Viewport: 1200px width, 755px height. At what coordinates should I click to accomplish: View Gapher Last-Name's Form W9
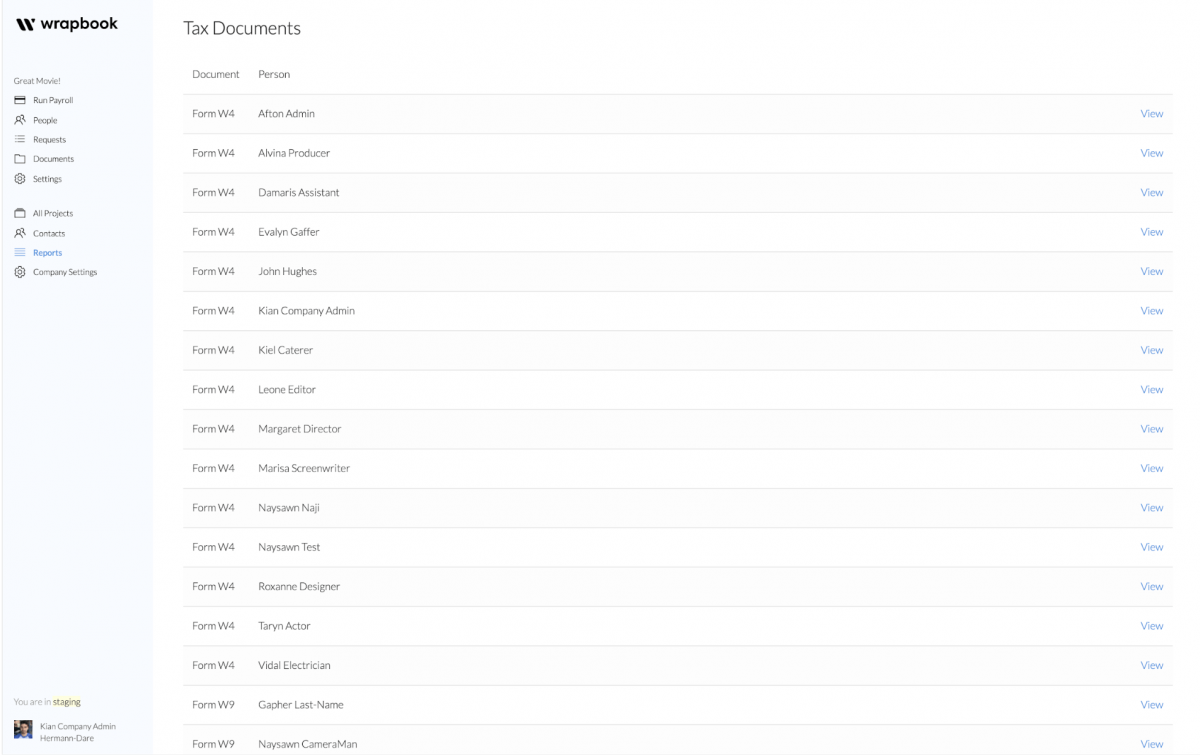click(1152, 705)
